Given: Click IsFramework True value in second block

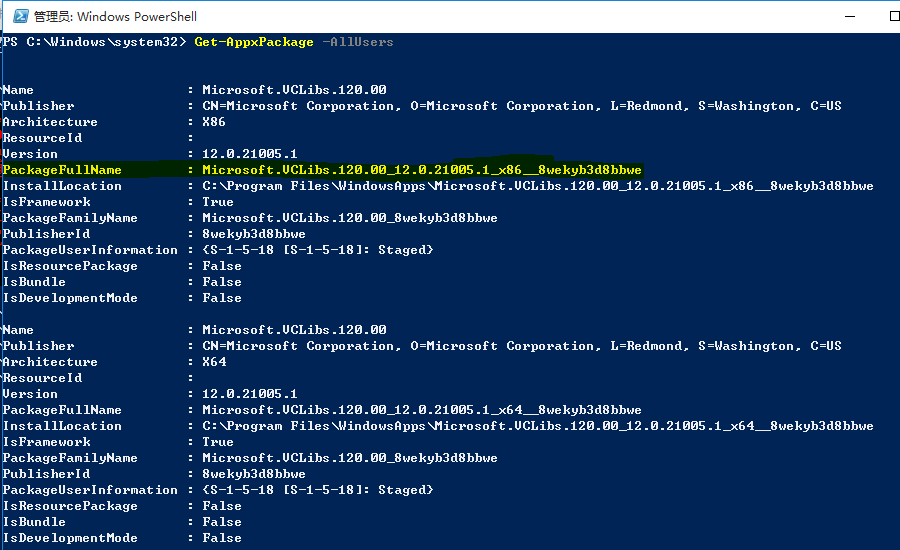Looking at the screenshot, I should click(217, 442).
